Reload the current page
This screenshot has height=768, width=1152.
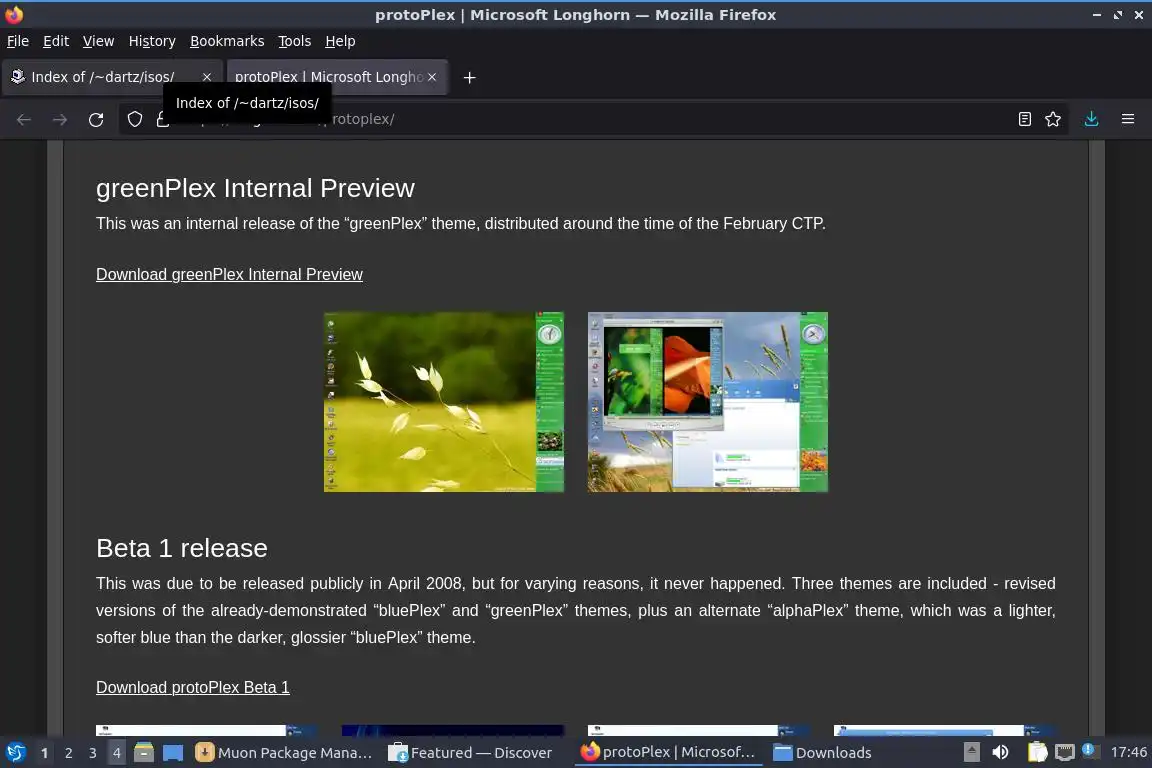(x=96, y=119)
